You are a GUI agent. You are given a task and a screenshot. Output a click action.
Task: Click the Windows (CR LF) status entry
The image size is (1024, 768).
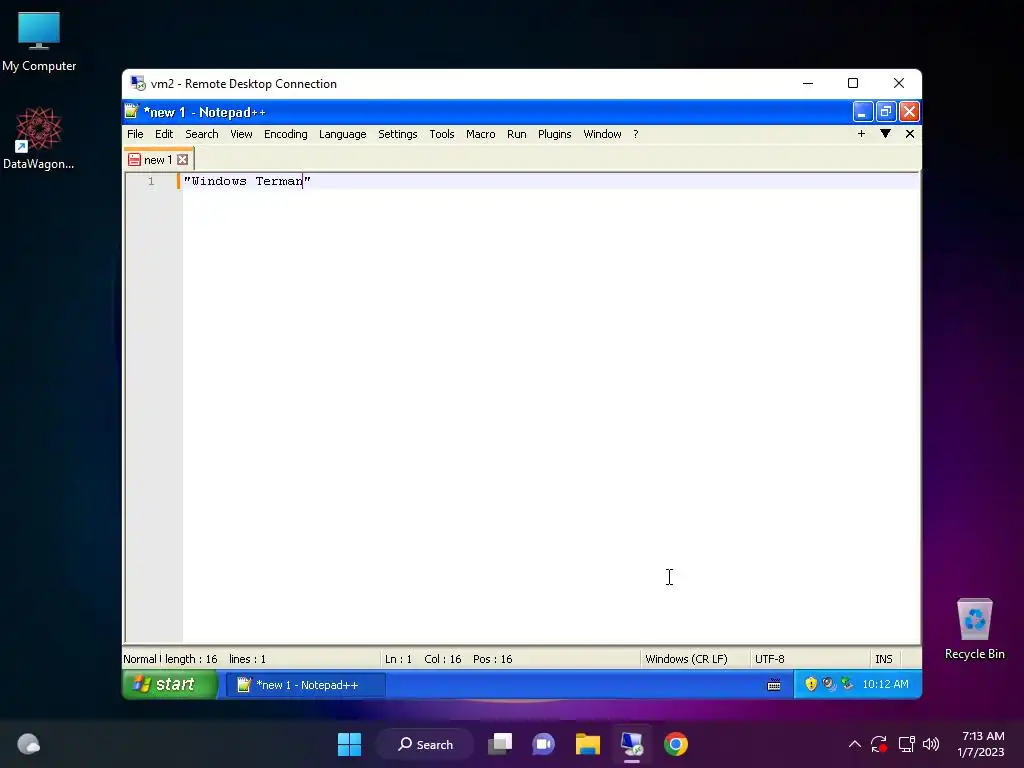click(x=686, y=659)
